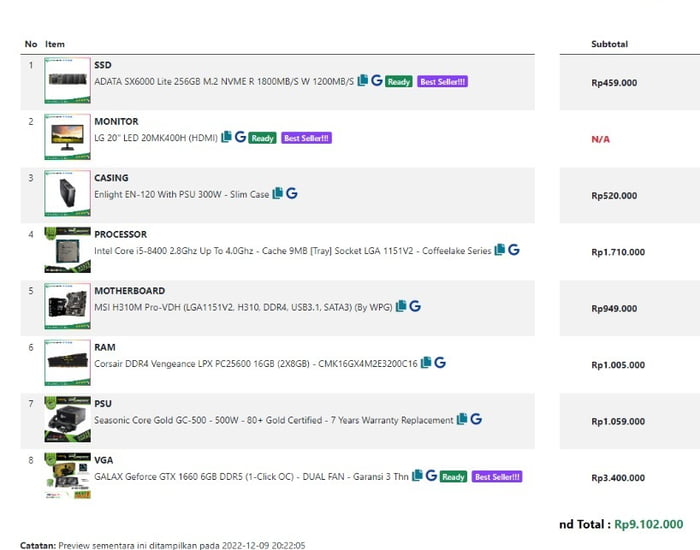Click the No column header
700x550 pixels.
point(31,44)
